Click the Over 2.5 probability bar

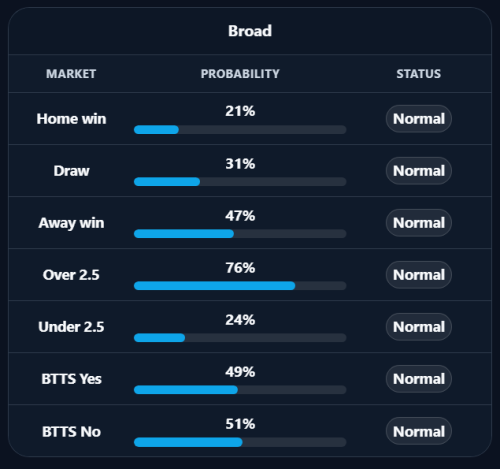click(240, 286)
